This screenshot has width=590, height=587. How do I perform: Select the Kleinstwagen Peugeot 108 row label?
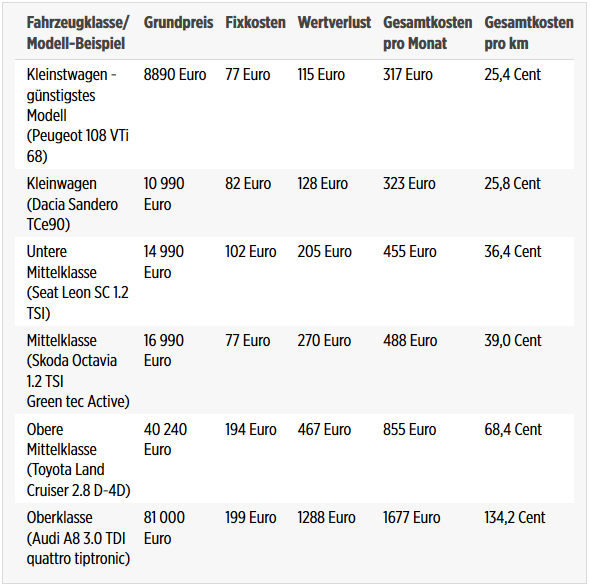tap(78, 115)
